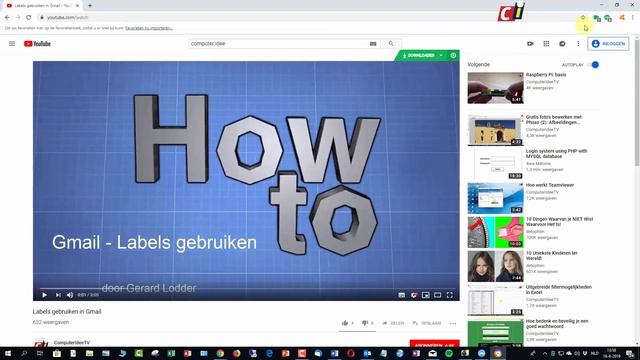Click the green DOWNLOADEN button
640x360 pixels.
(418, 56)
